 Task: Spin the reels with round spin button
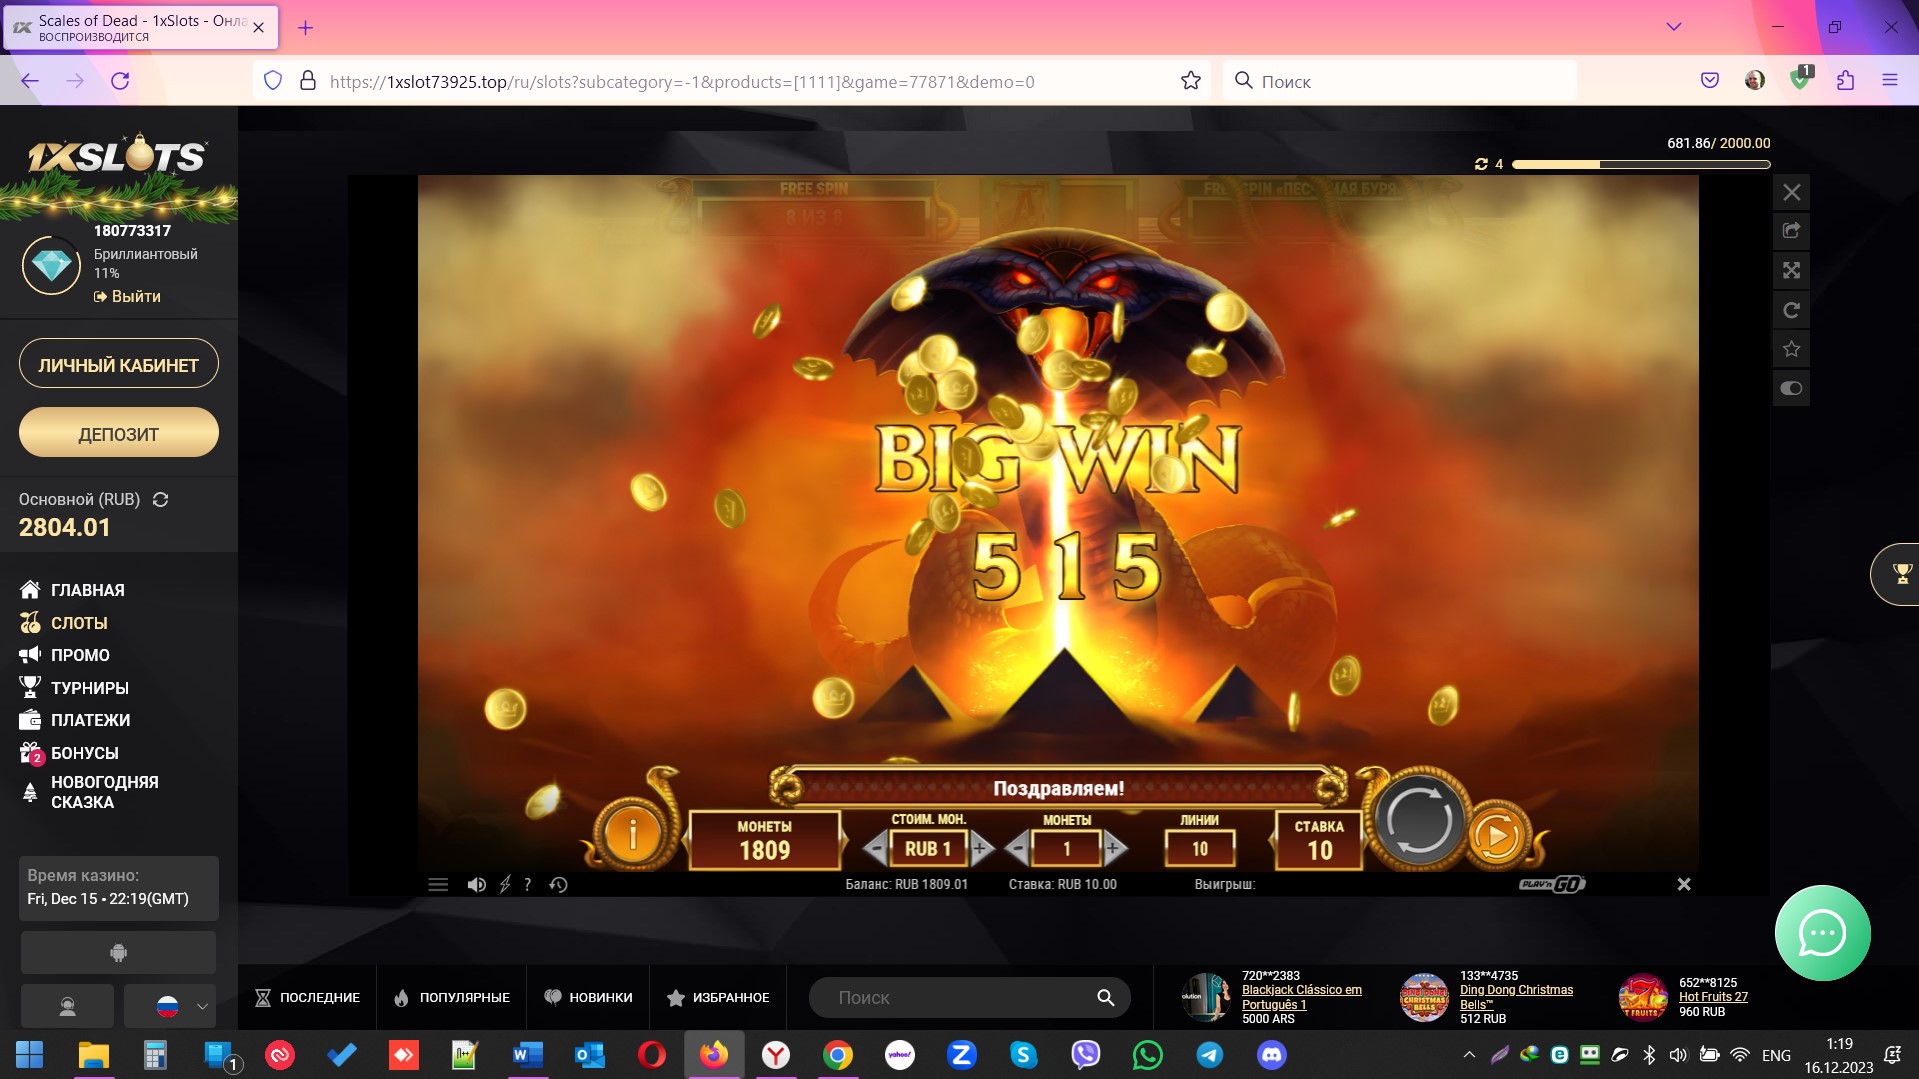[x=1418, y=820]
